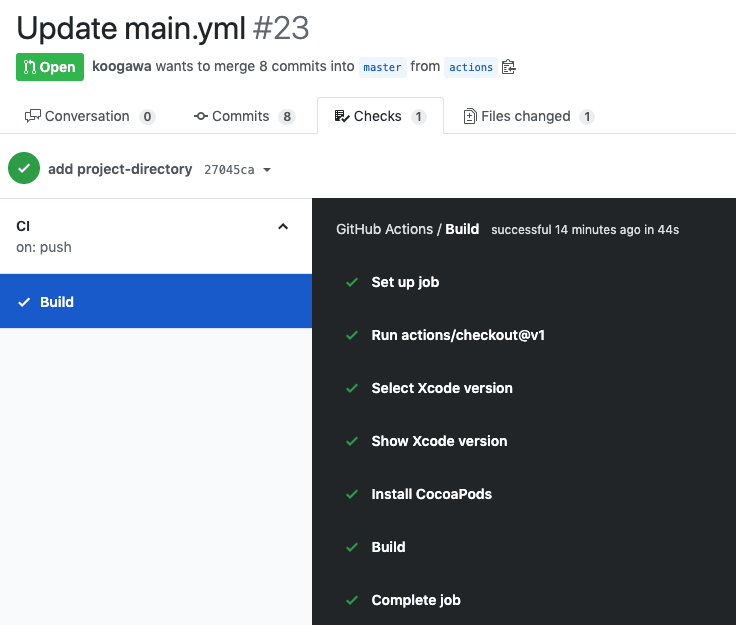Viewport: 736px width, 625px height.
Task: Click the green check beside Select Xcode version
Action: point(352,388)
